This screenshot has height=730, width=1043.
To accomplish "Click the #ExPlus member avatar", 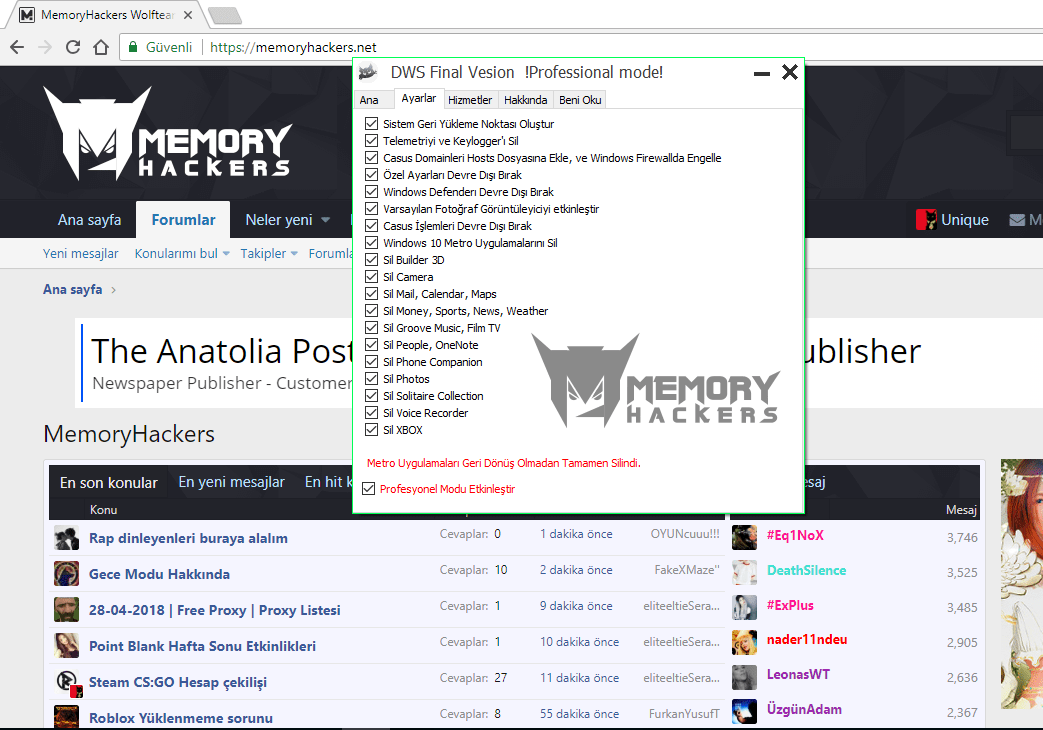I will (744, 607).
